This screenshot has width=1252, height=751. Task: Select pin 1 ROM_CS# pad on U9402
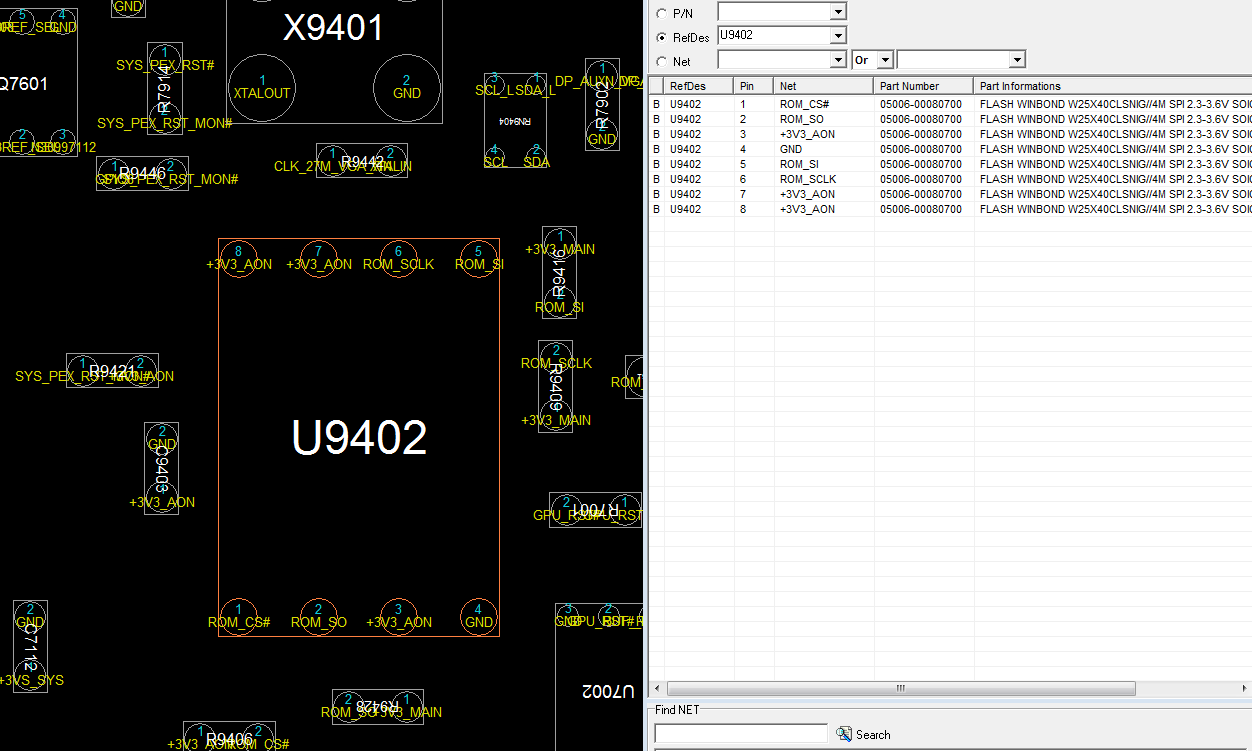pyautogui.click(x=238, y=615)
